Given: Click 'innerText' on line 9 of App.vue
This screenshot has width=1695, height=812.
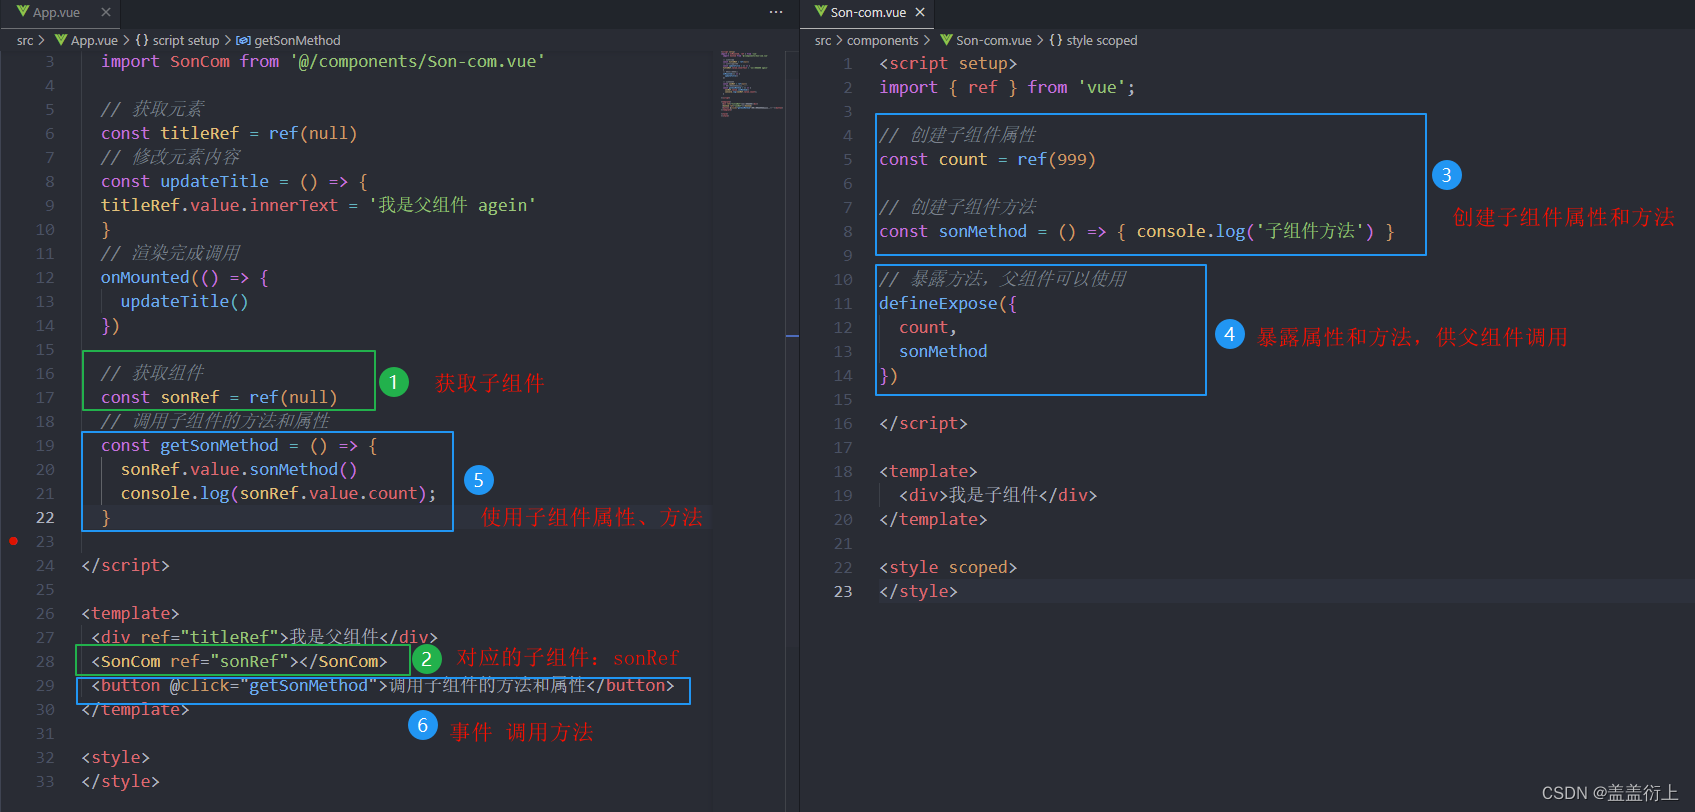Looking at the screenshot, I should [294, 205].
